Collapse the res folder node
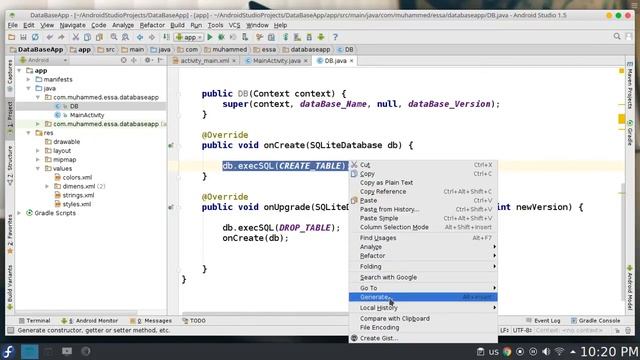 pos(29,133)
